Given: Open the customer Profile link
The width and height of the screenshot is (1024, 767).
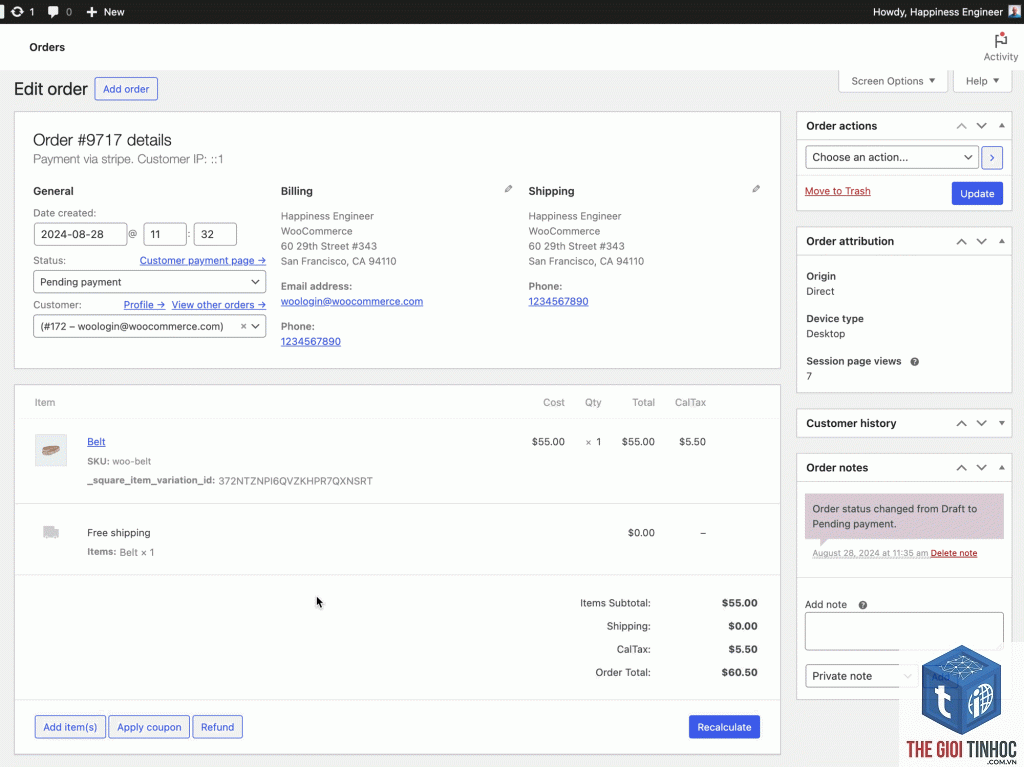Looking at the screenshot, I should 144,304.
